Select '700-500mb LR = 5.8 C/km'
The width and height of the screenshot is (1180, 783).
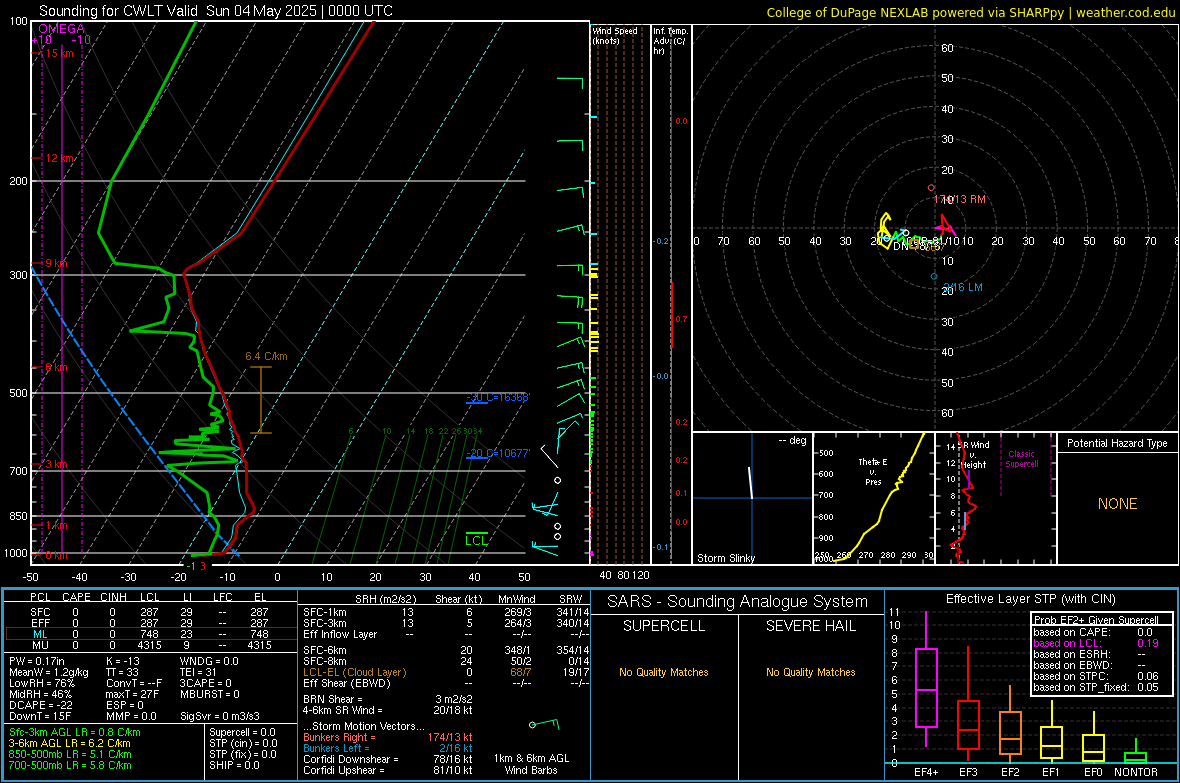tap(70, 765)
